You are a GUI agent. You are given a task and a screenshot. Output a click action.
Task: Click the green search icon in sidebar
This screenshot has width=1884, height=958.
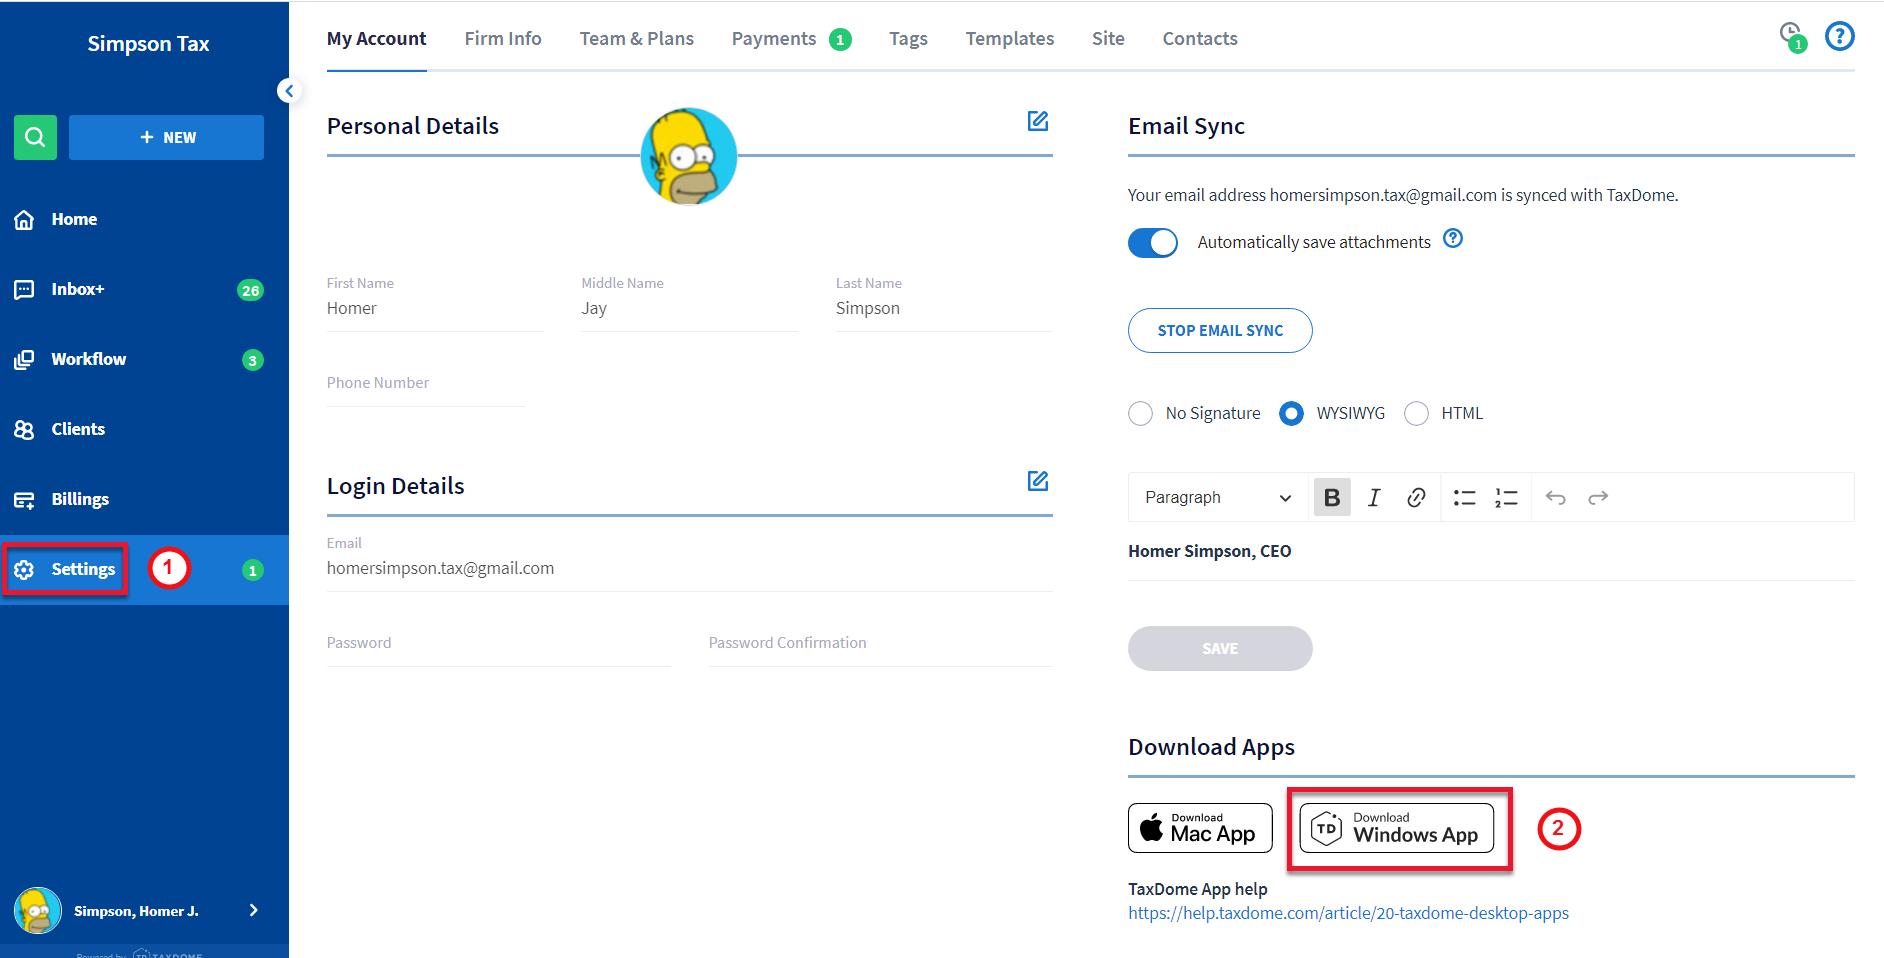(x=35, y=137)
